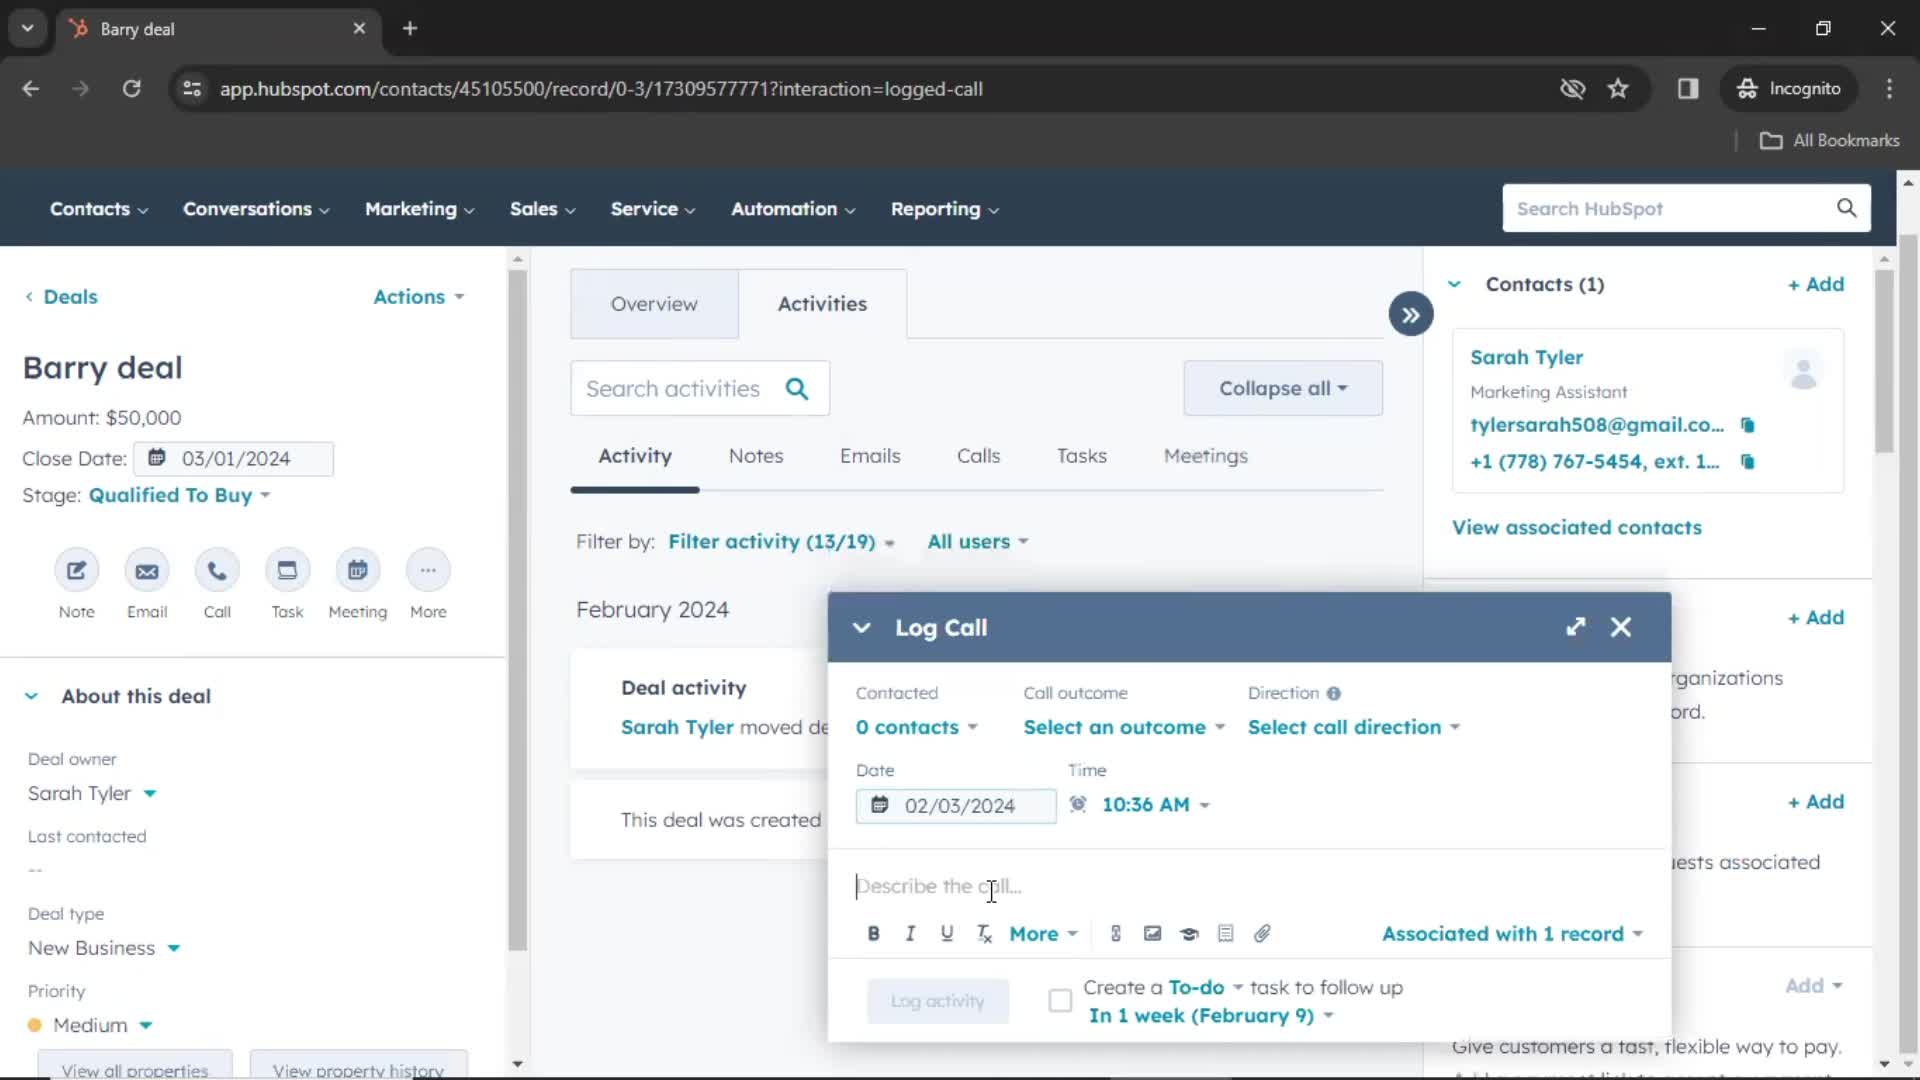Click the More formatting options button

point(1042,934)
